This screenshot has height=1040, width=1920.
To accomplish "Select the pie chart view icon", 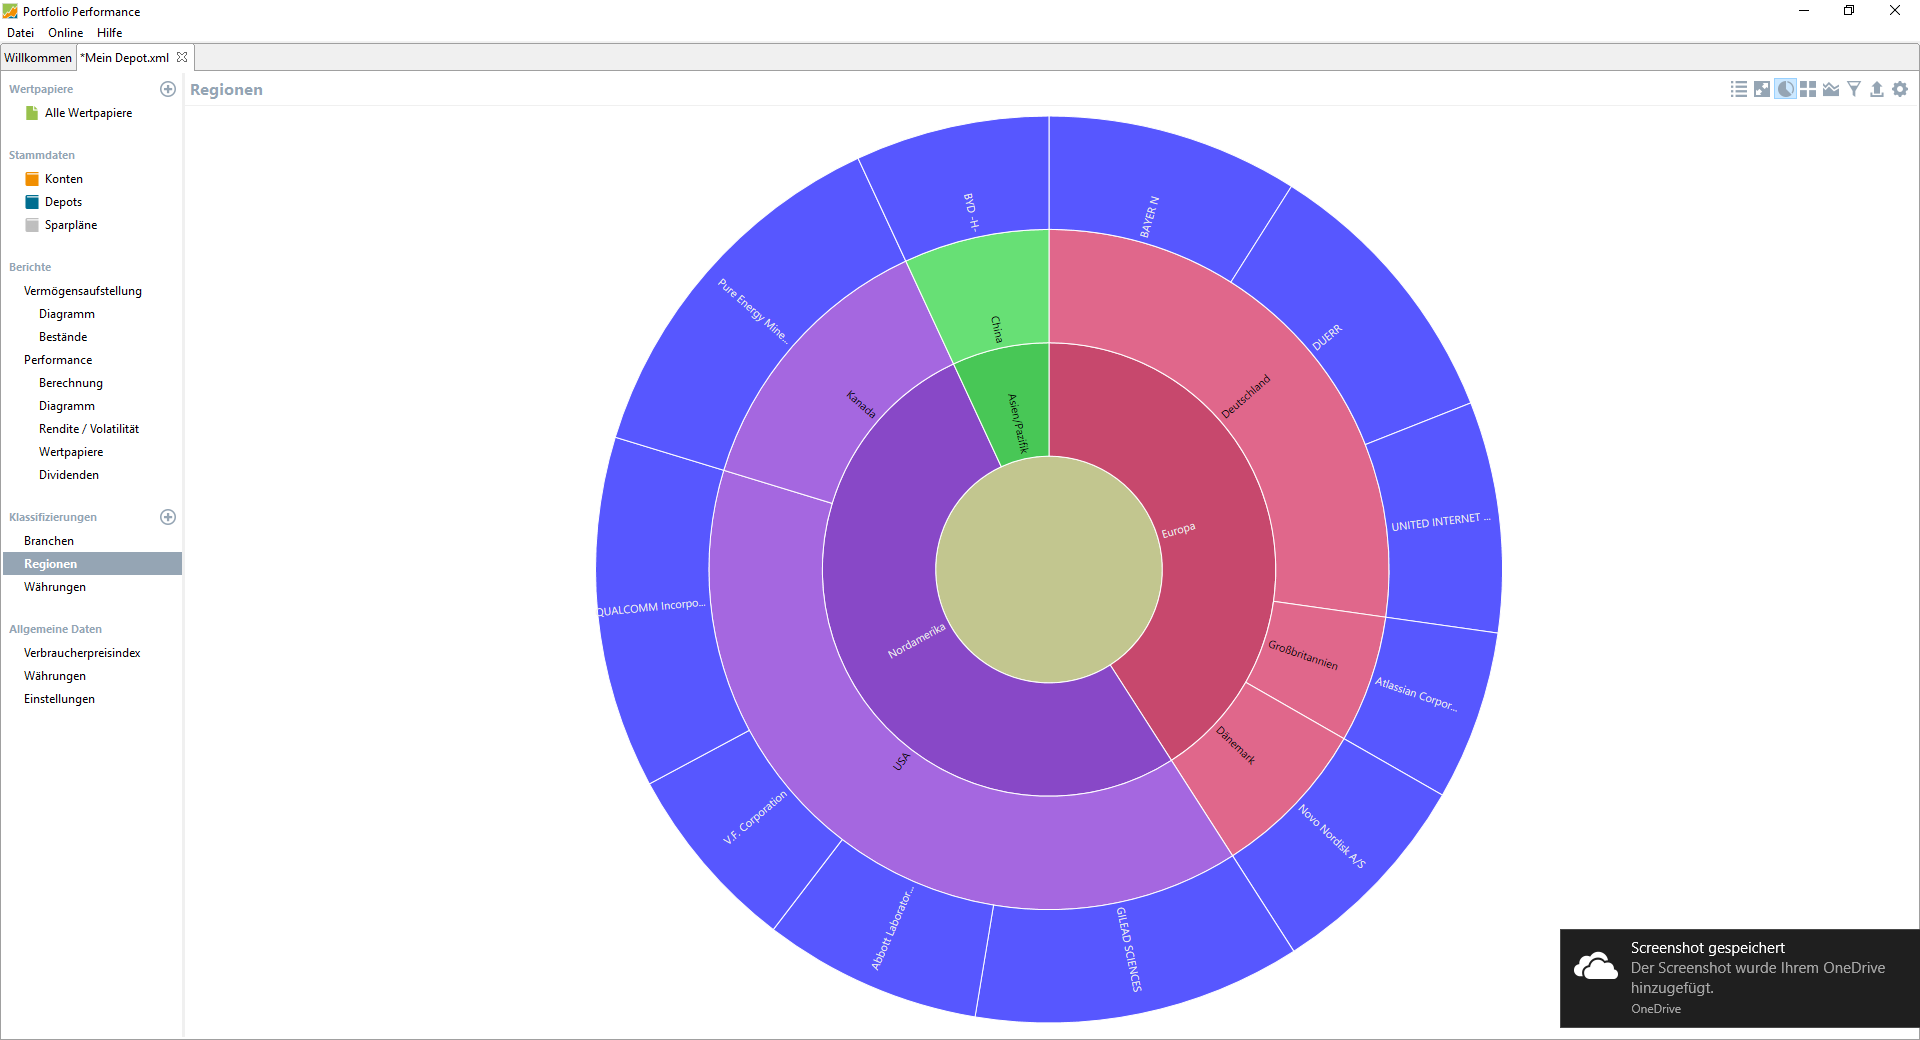I will coord(1785,89).
